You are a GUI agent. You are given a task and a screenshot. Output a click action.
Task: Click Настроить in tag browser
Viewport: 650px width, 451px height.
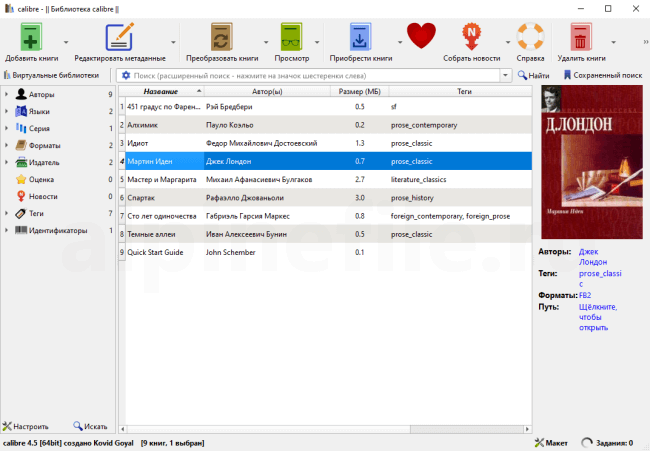click(25, 426)
